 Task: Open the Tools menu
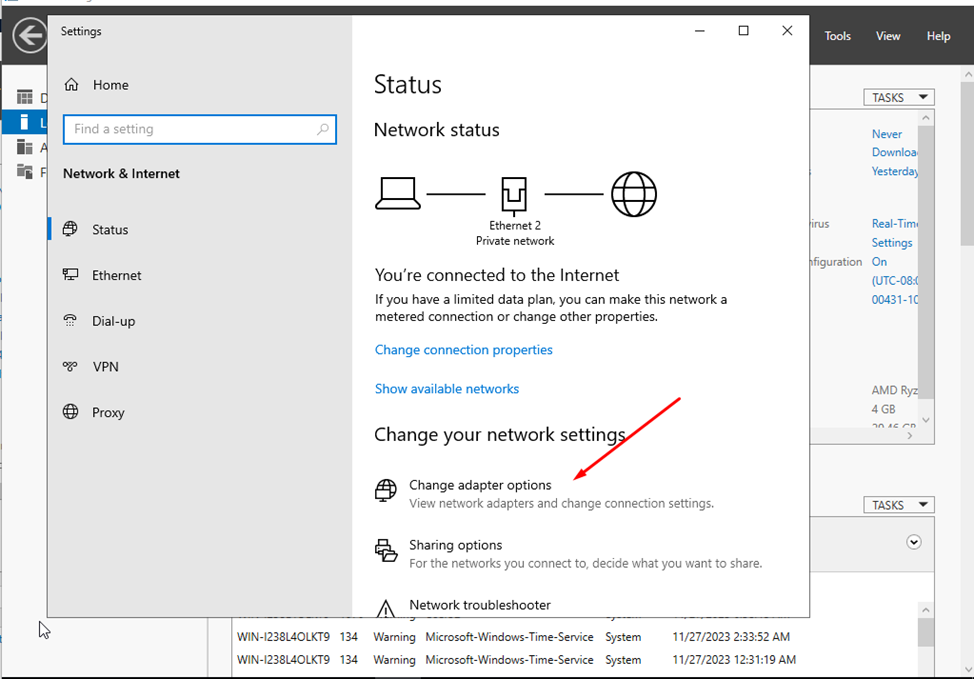tap(837, 36)
